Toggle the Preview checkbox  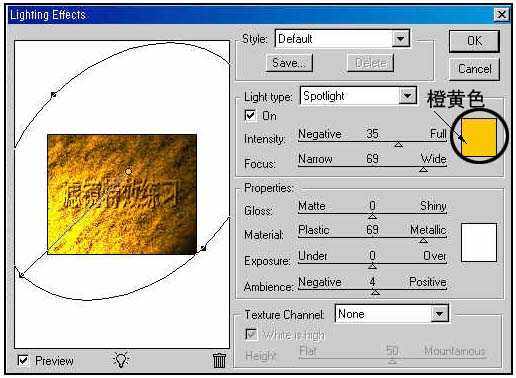(23, 360)
